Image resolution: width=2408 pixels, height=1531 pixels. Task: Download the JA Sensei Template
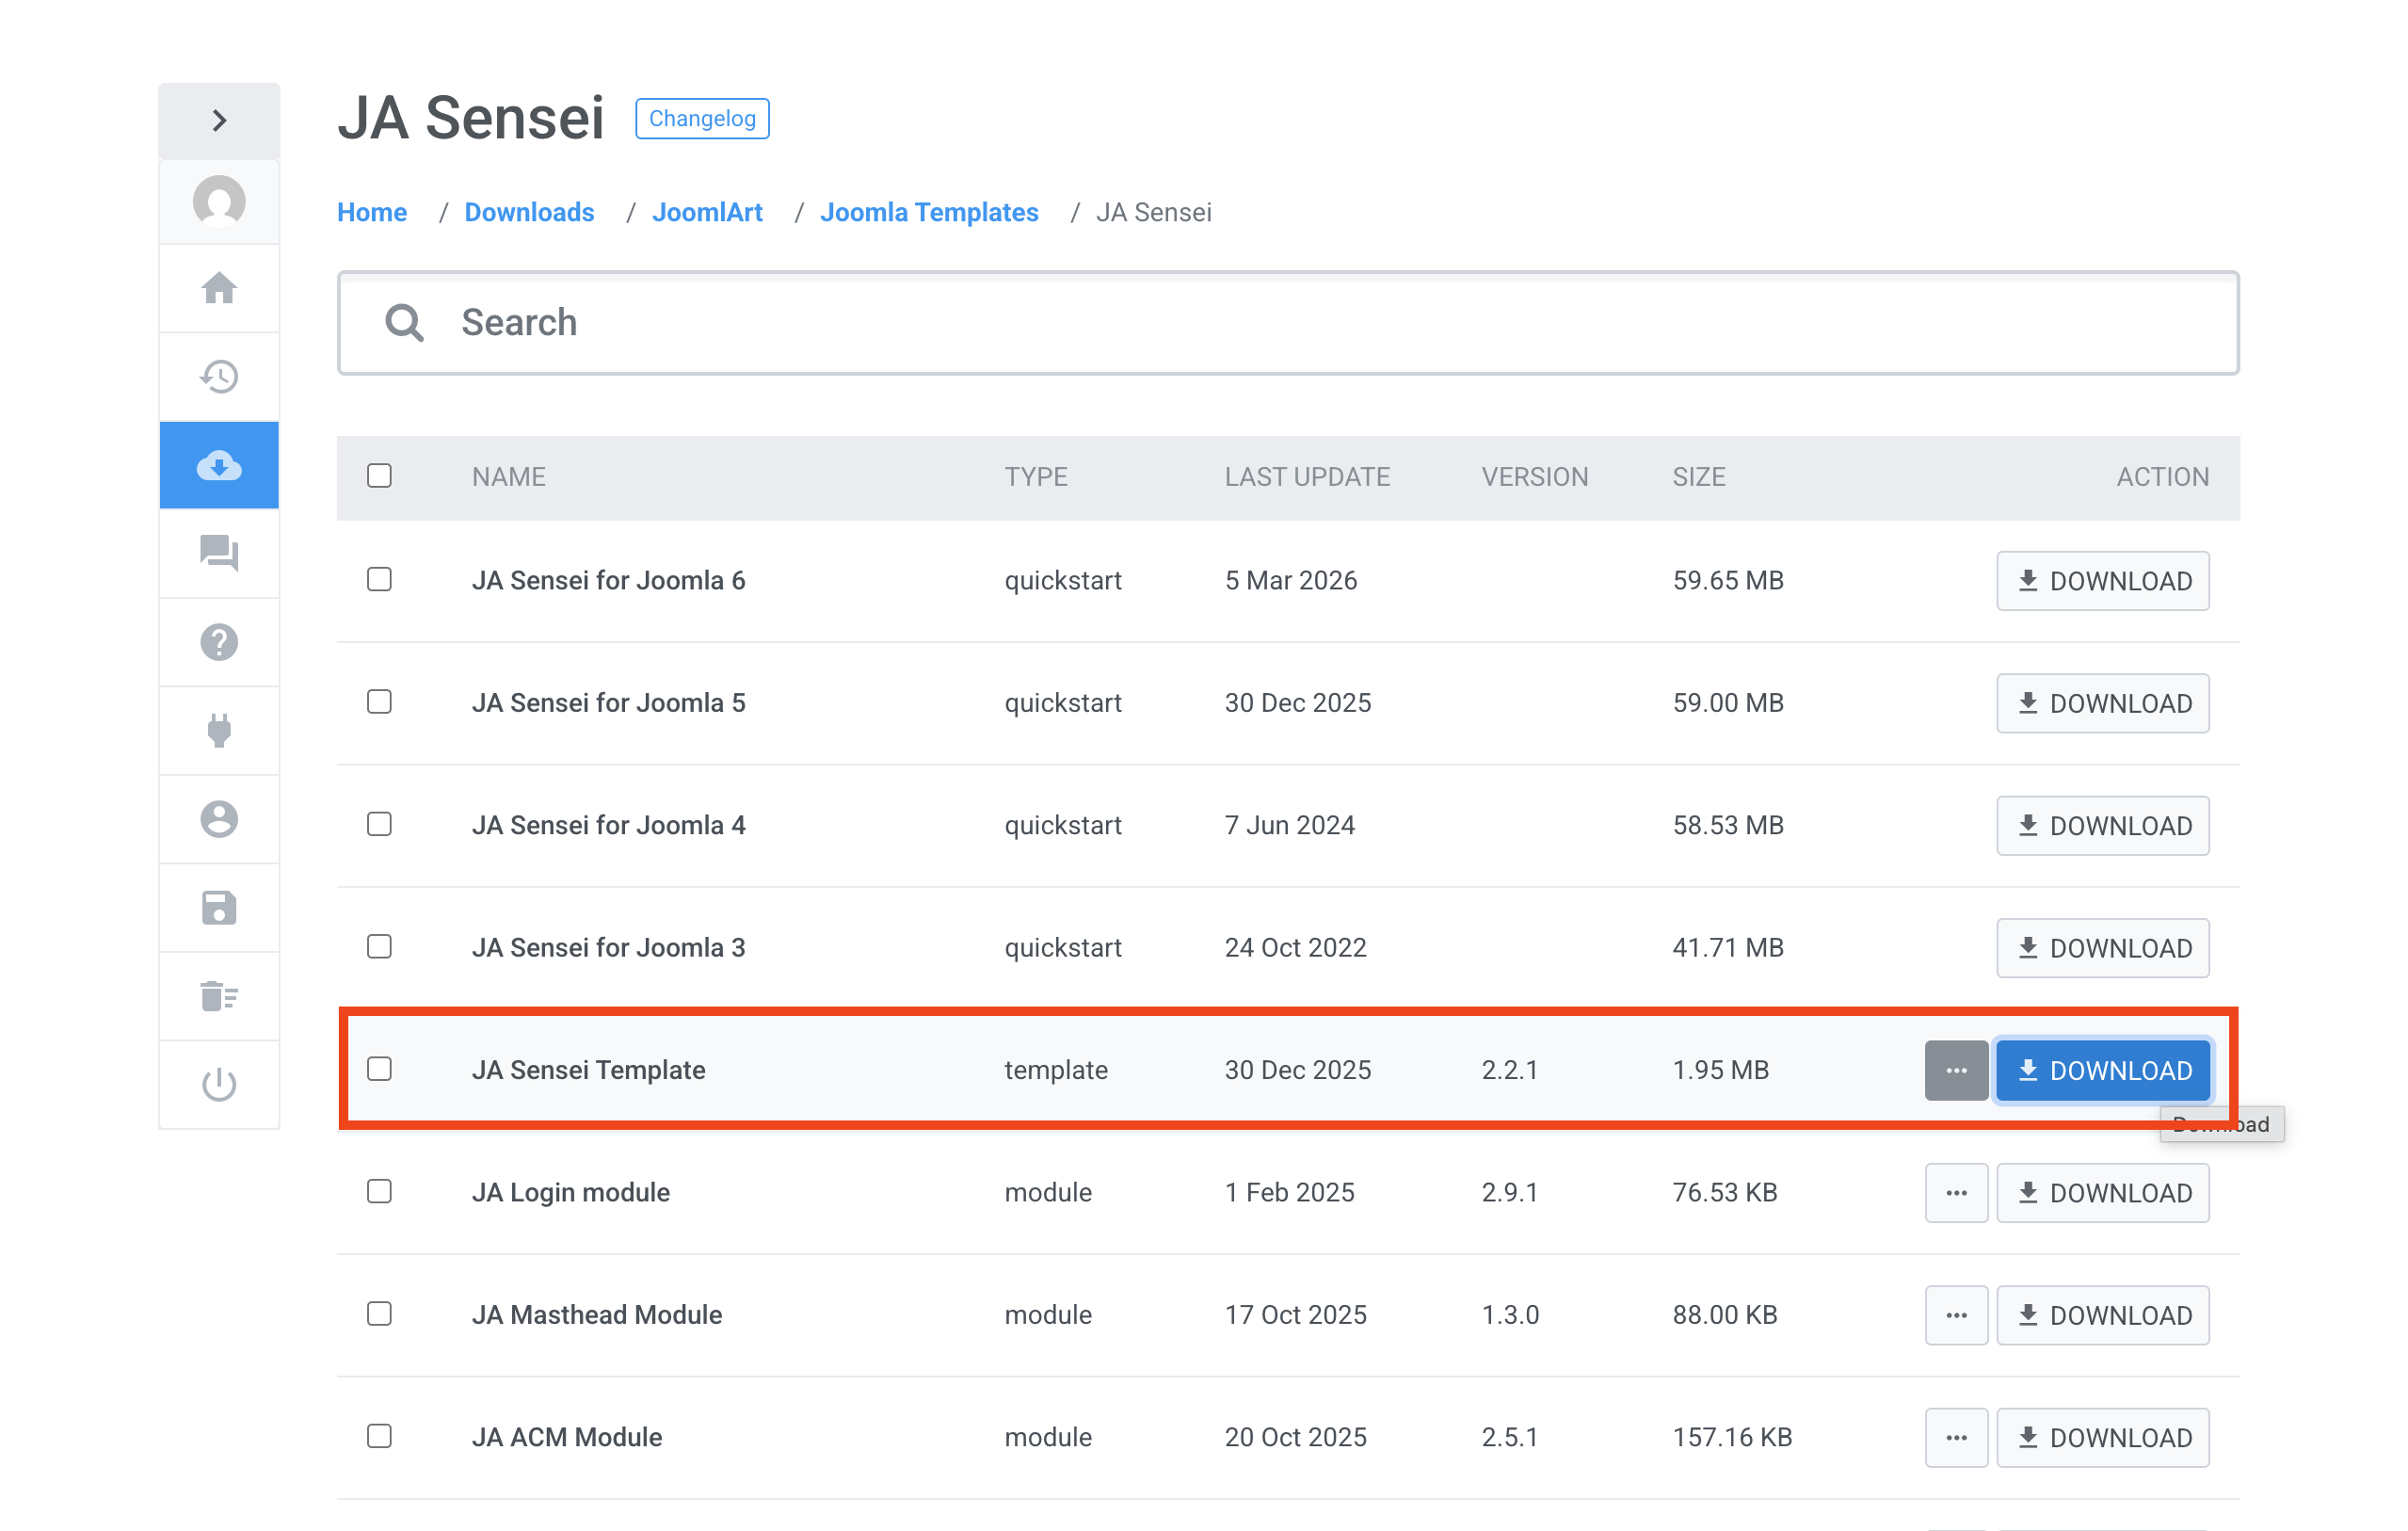pos(2103,1070)
